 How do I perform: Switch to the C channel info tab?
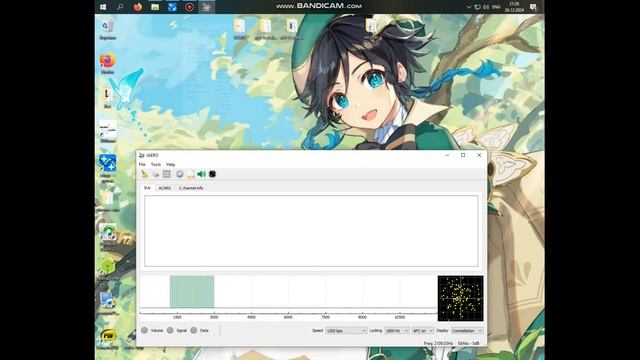191,188
